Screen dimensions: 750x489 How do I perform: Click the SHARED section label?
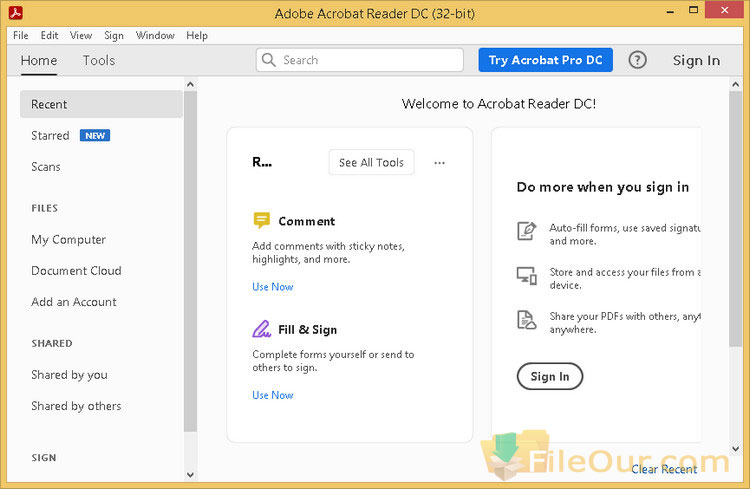click(52, 344)
